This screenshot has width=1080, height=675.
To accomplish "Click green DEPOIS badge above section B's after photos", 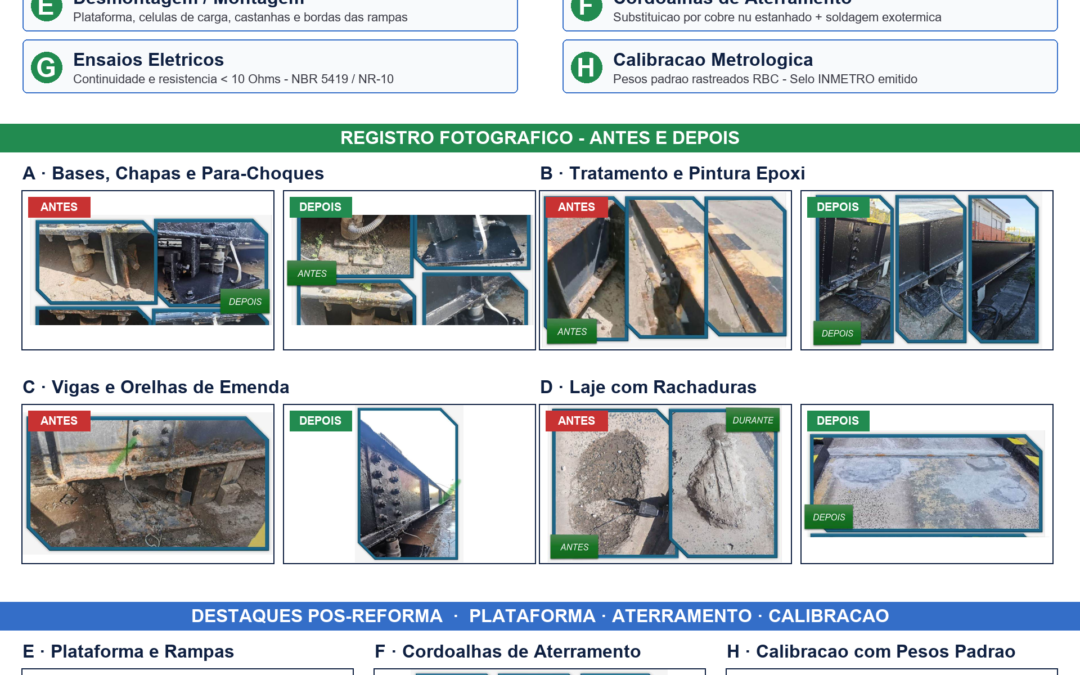I will coord(838,207).
